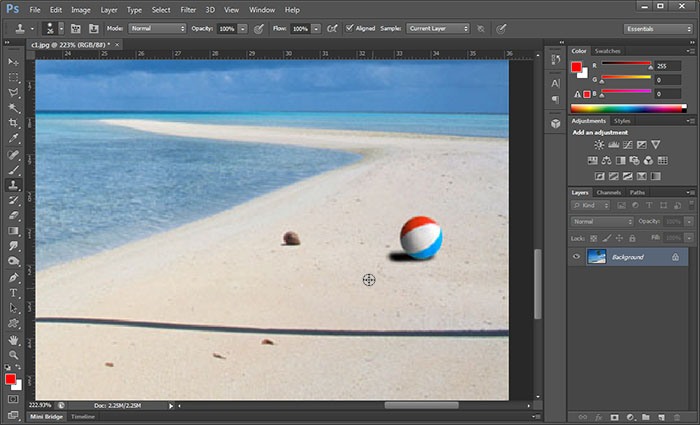Select the Horizontal Type tool
This screenshot has width=700, height=425.
coord(13,293)
